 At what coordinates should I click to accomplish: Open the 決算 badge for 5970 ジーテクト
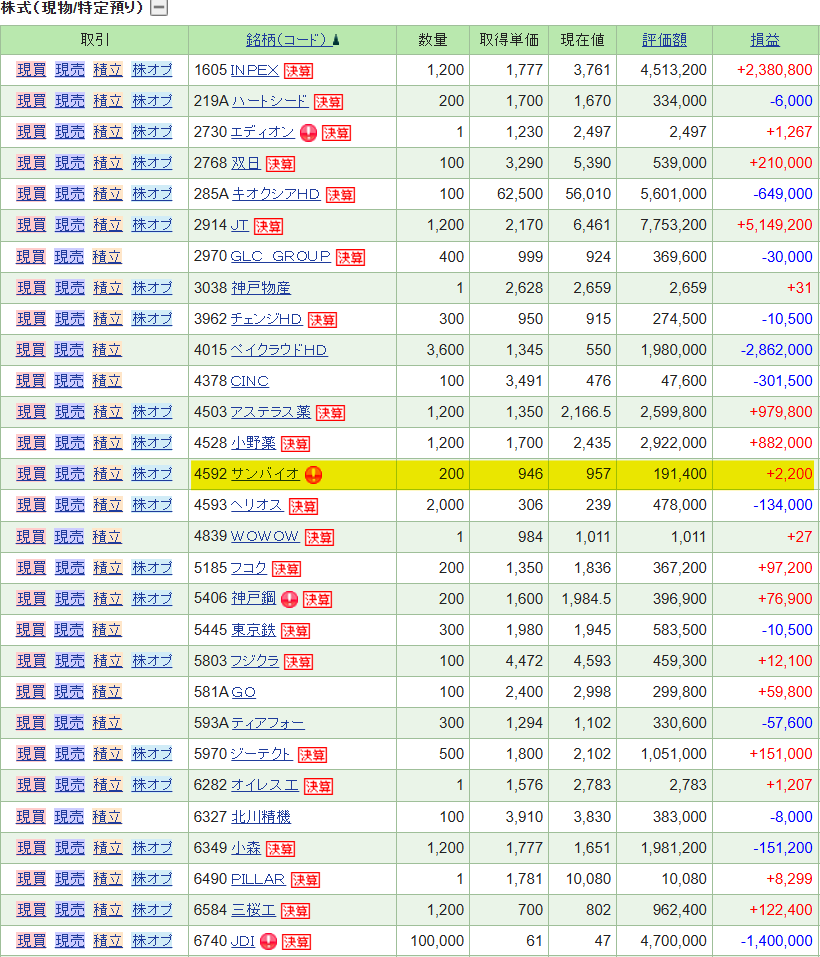(x=312, y=755)
